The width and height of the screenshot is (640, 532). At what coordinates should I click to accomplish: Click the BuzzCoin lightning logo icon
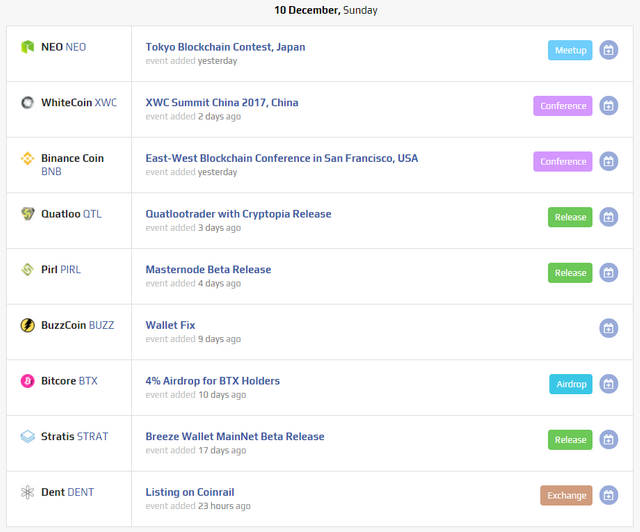point(27,325)
